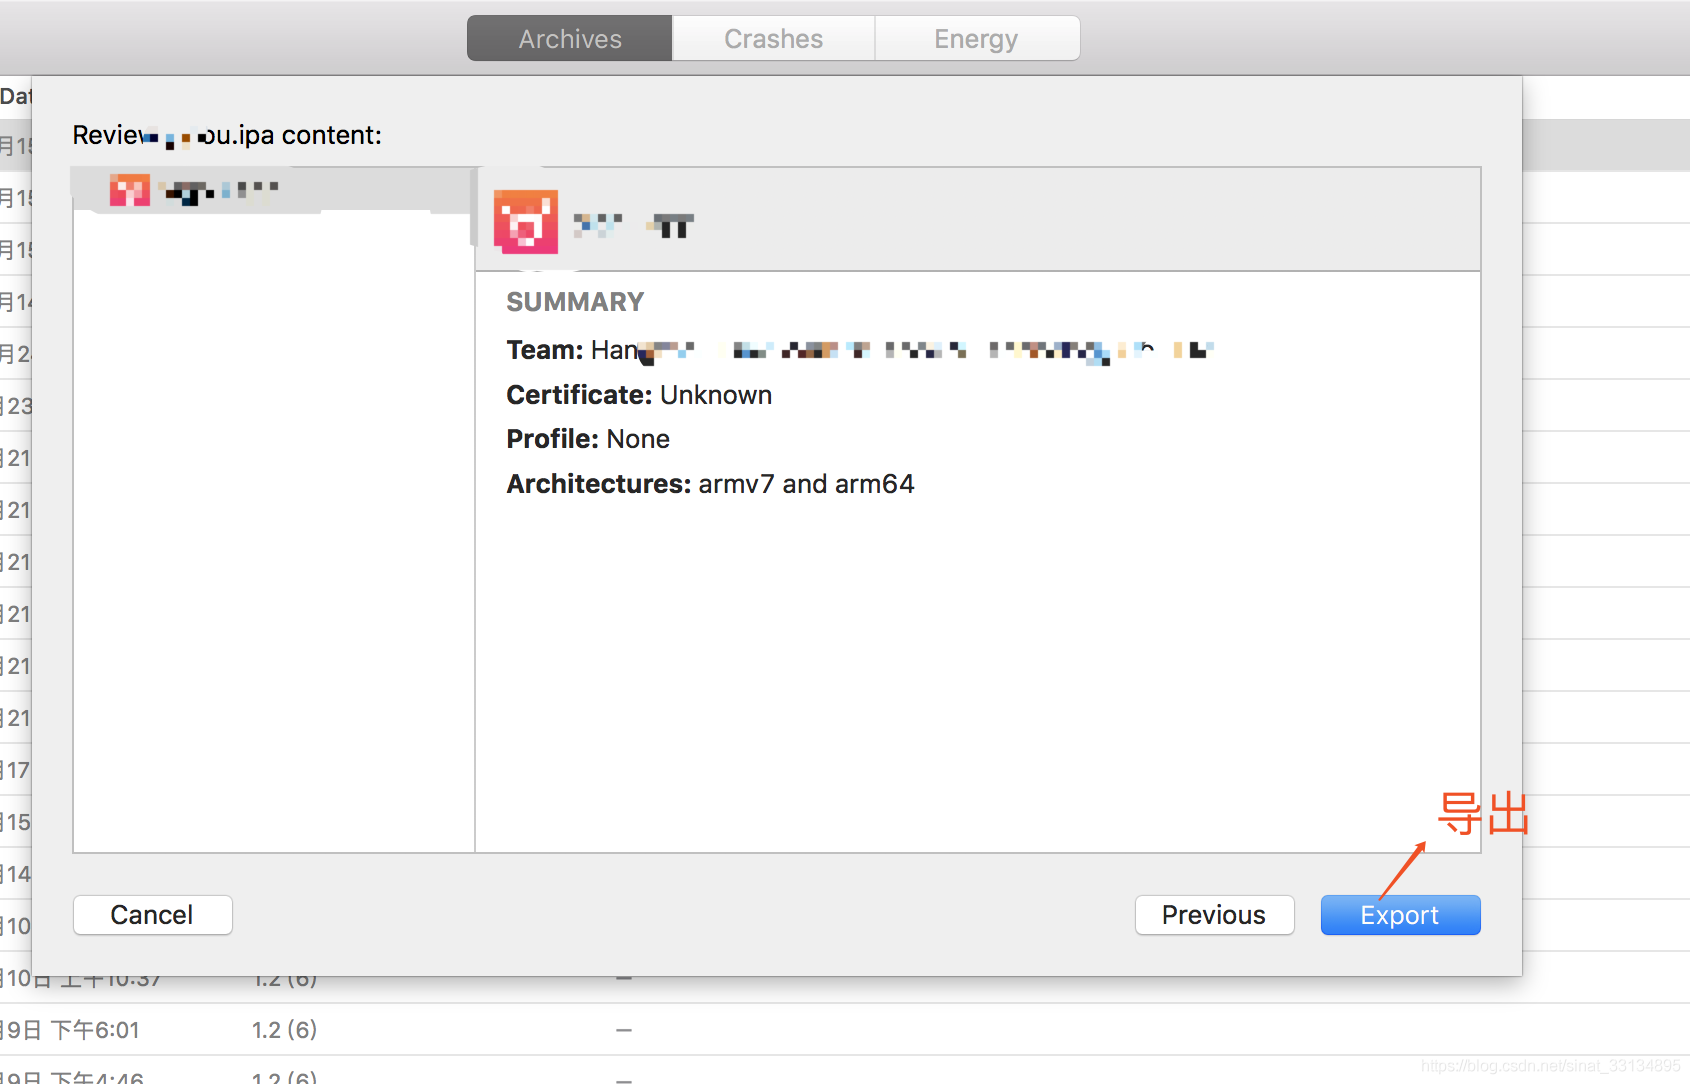Click Previous to return to export options
Screen dimensions: 1690x1084
(1214, 914)
